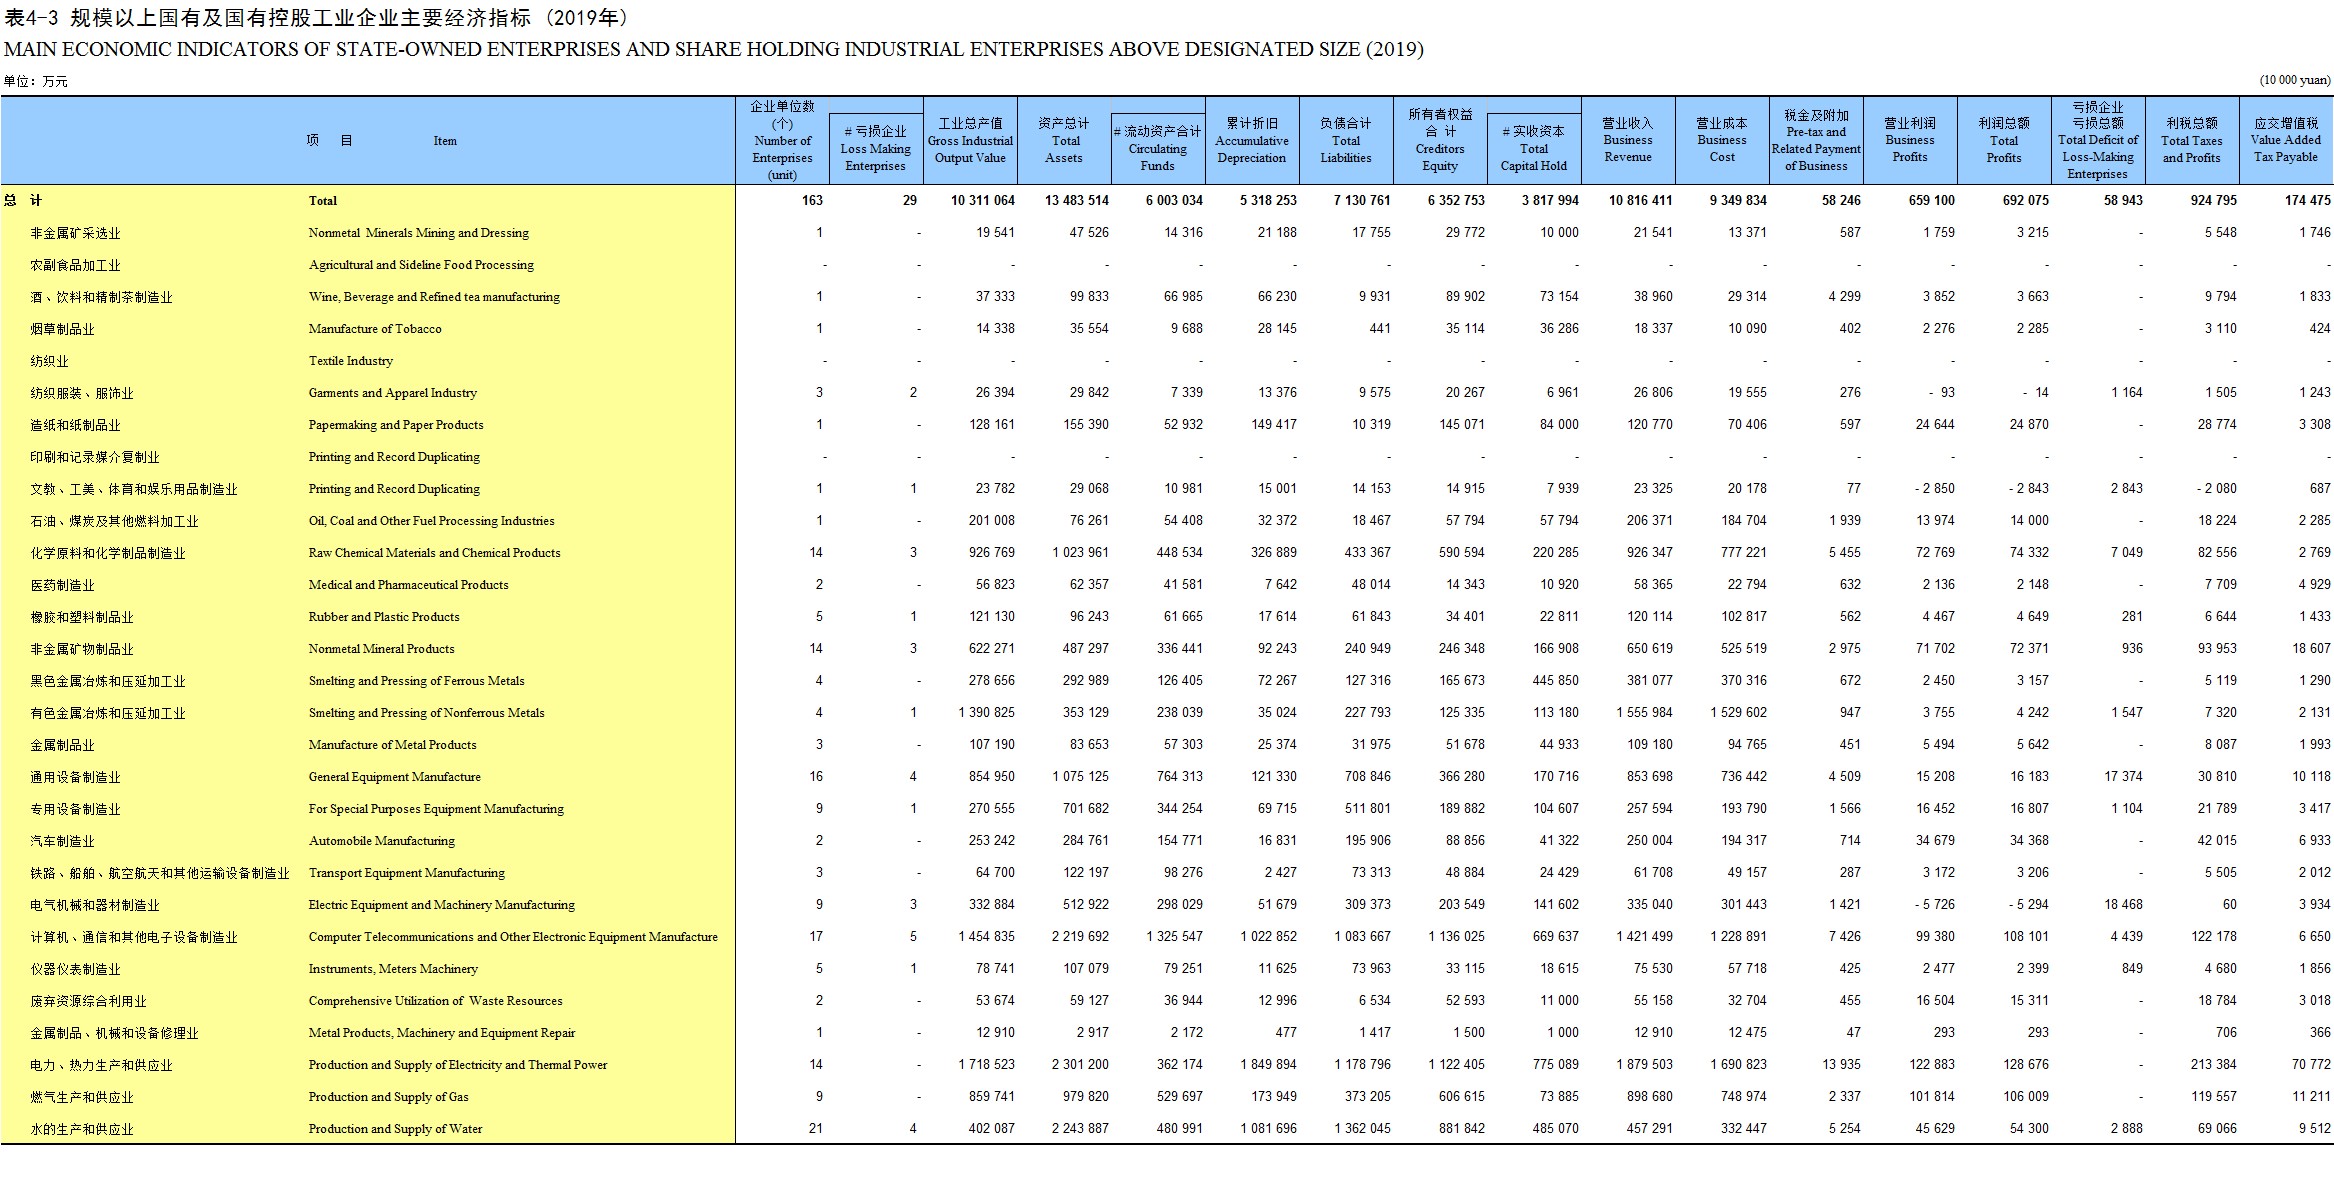
Task: Select the Total Assets column header
Action: click(x=1064, y=140)
